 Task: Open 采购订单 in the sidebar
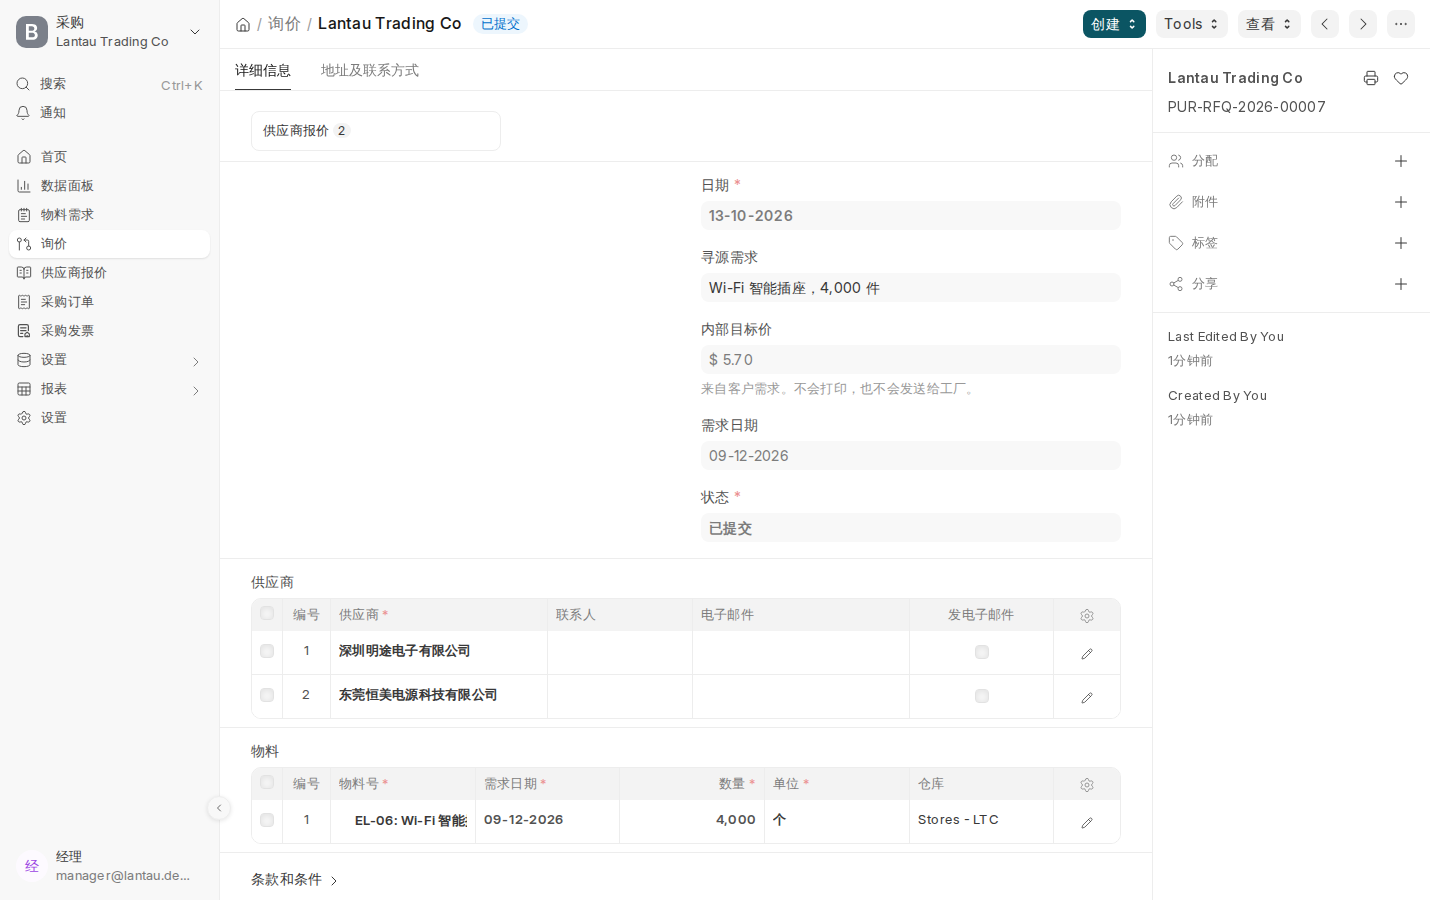click(x=109, y=302)
